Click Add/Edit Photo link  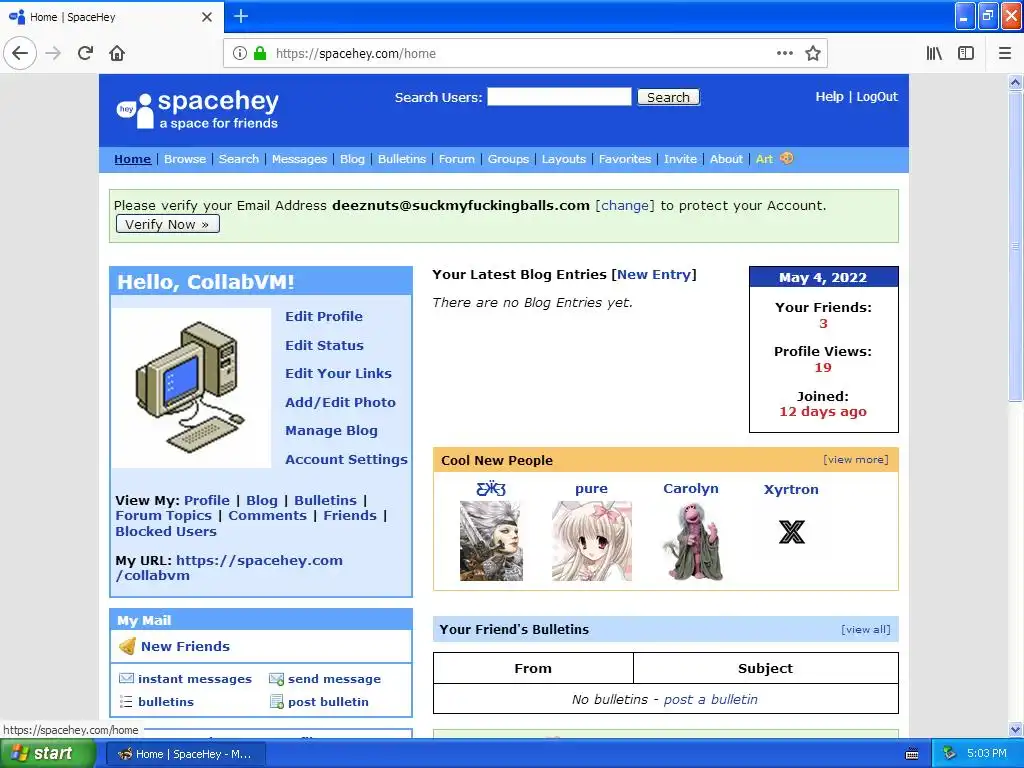pyautogui.click(x=340, y=402)
